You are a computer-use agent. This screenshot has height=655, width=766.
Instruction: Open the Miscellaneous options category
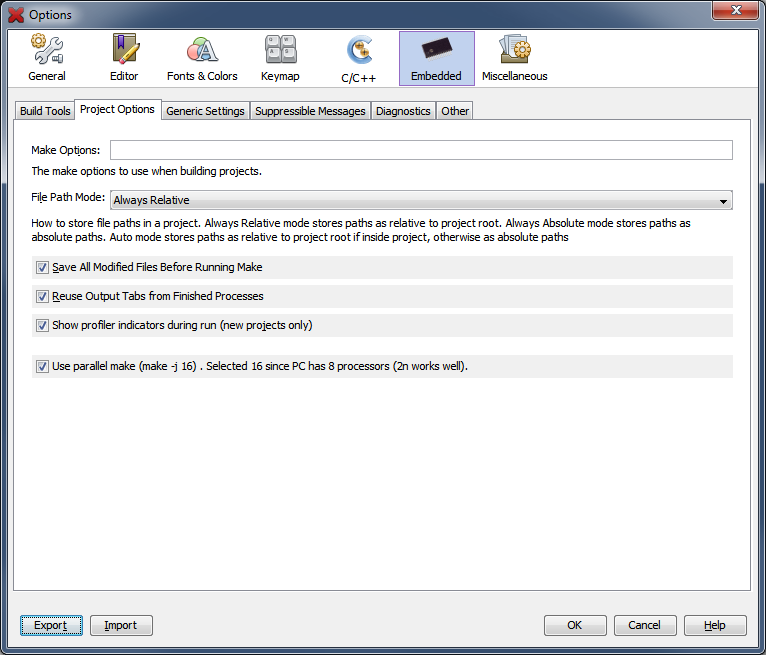click(514, 58)
